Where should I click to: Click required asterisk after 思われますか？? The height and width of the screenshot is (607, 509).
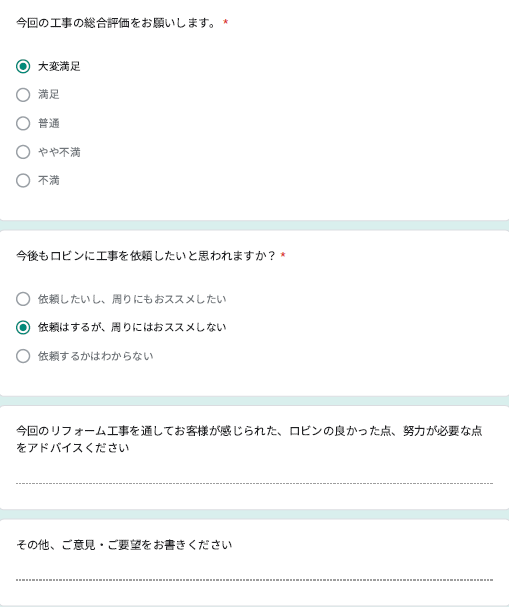283,255
